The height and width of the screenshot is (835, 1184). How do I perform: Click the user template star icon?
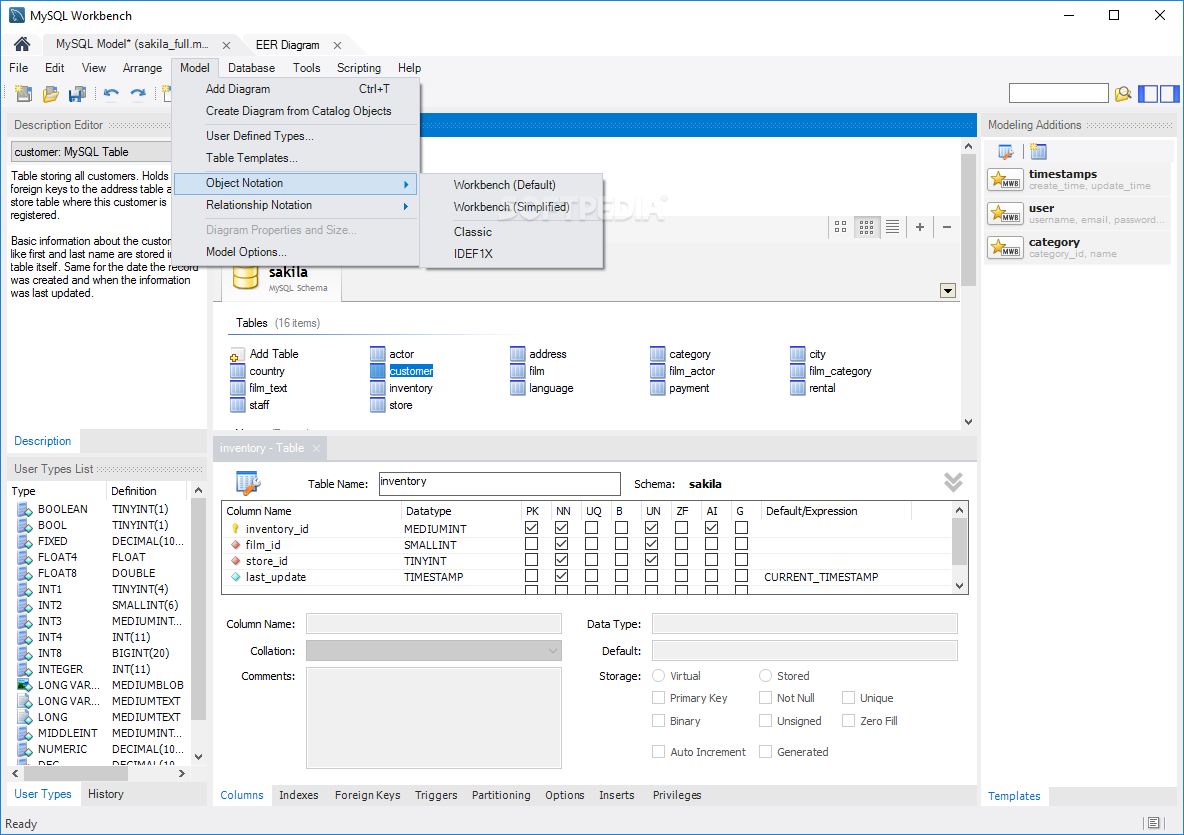1005,214
